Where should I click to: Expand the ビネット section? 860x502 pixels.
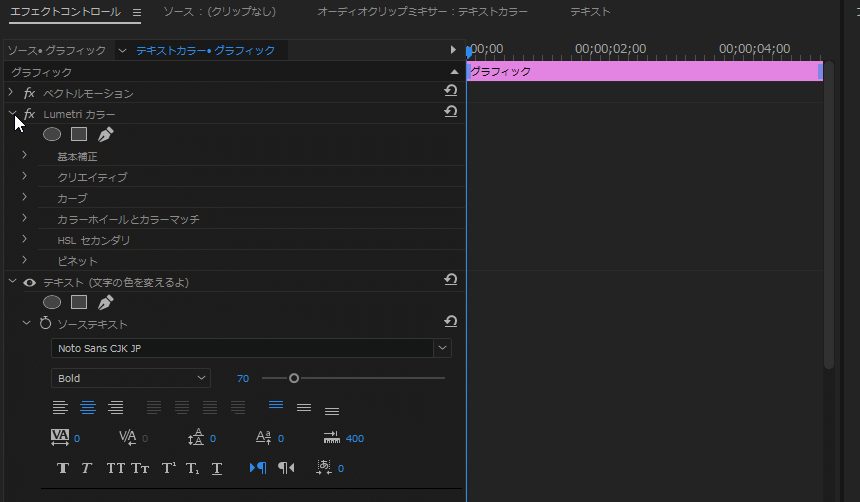click(x=25, y=260)
